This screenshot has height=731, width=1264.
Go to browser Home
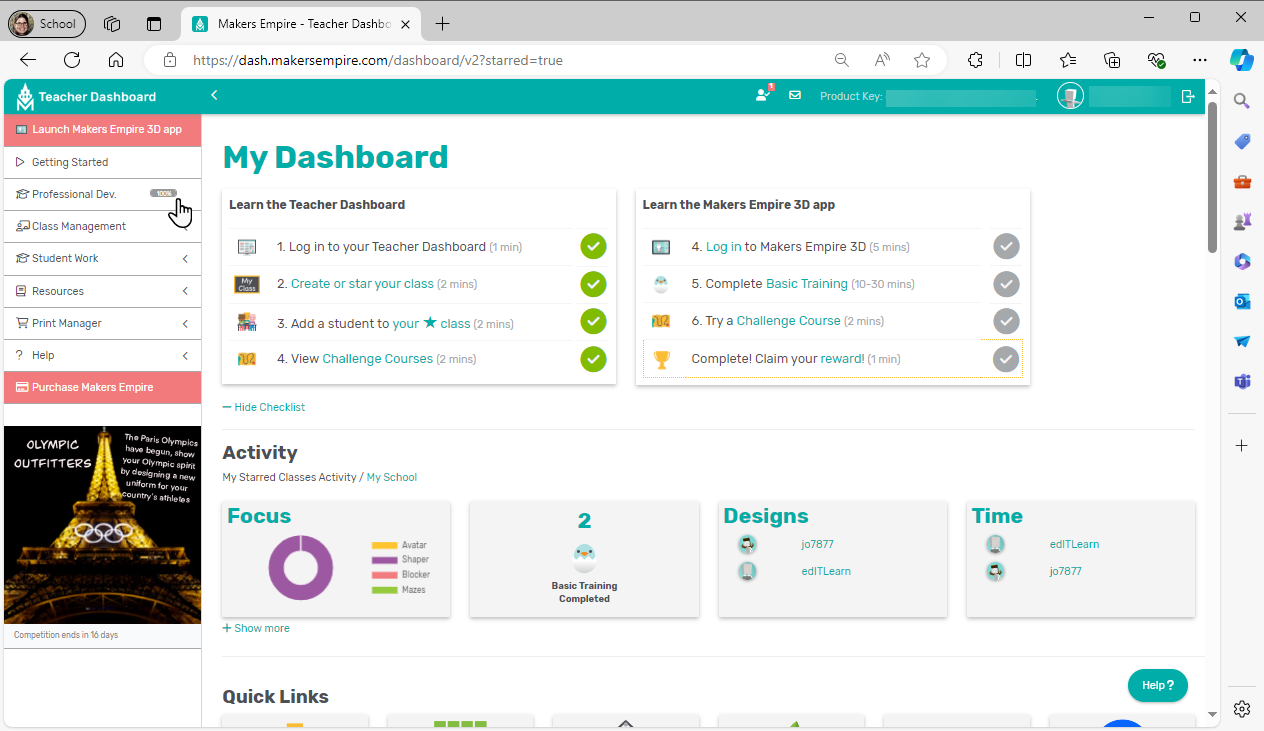pyautogui.click(x=116, y=60)
